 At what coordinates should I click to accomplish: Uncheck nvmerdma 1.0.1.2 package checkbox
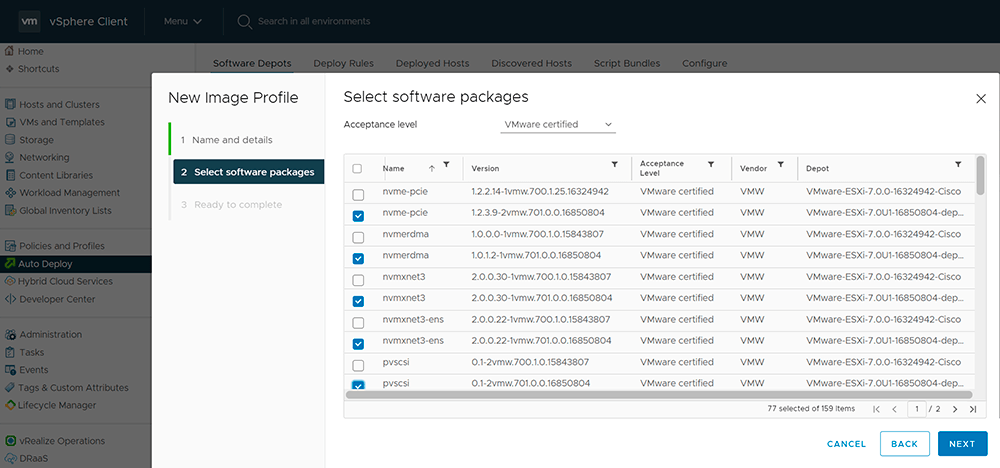(x=358, y=258)
